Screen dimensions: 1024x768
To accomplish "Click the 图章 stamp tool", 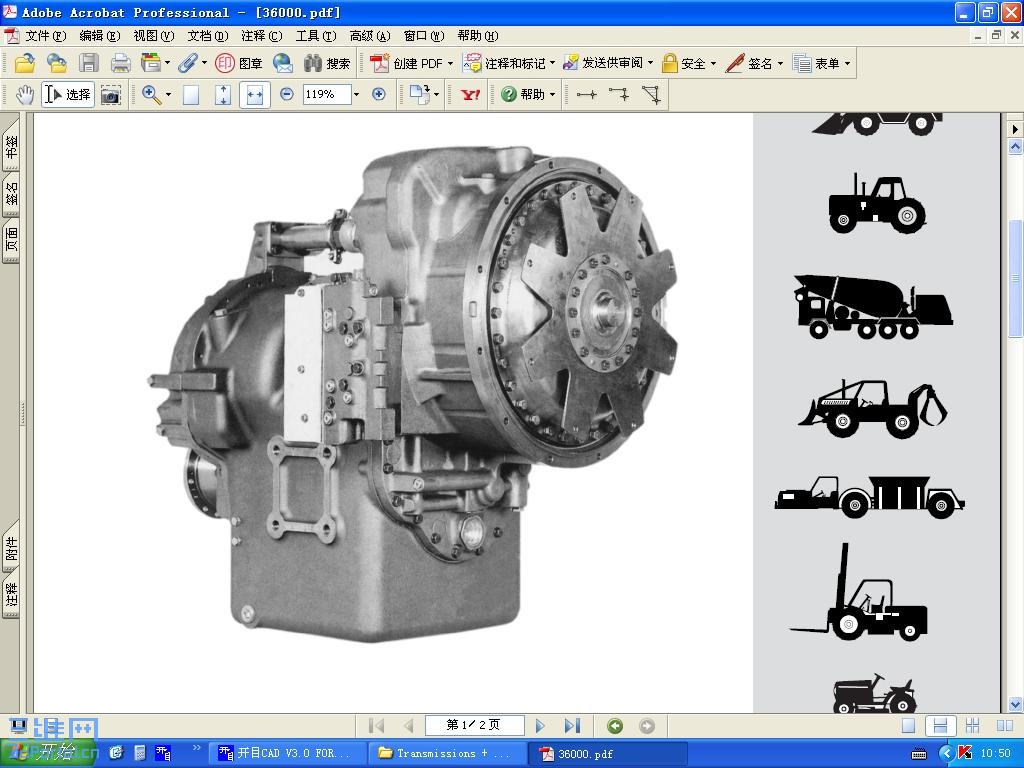I will [x=239, y=63].
